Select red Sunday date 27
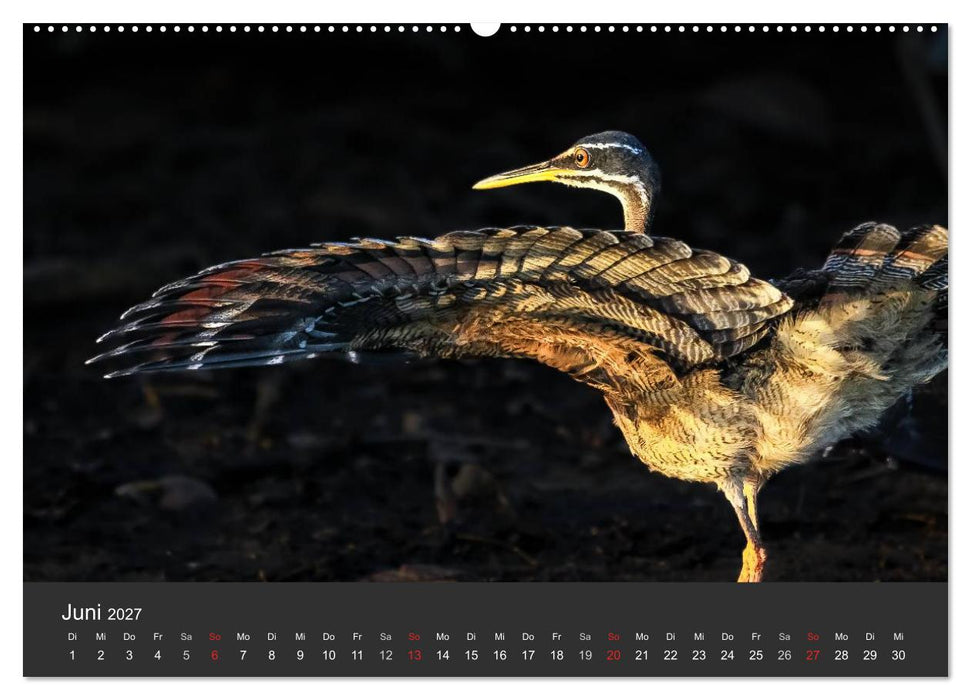 click(x=813, y=655)
